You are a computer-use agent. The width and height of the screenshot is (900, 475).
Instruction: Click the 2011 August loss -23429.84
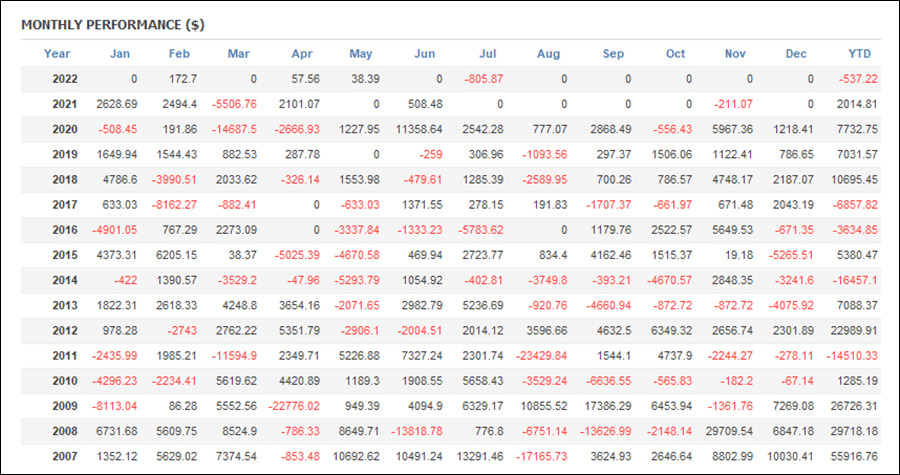pos(541,356)
